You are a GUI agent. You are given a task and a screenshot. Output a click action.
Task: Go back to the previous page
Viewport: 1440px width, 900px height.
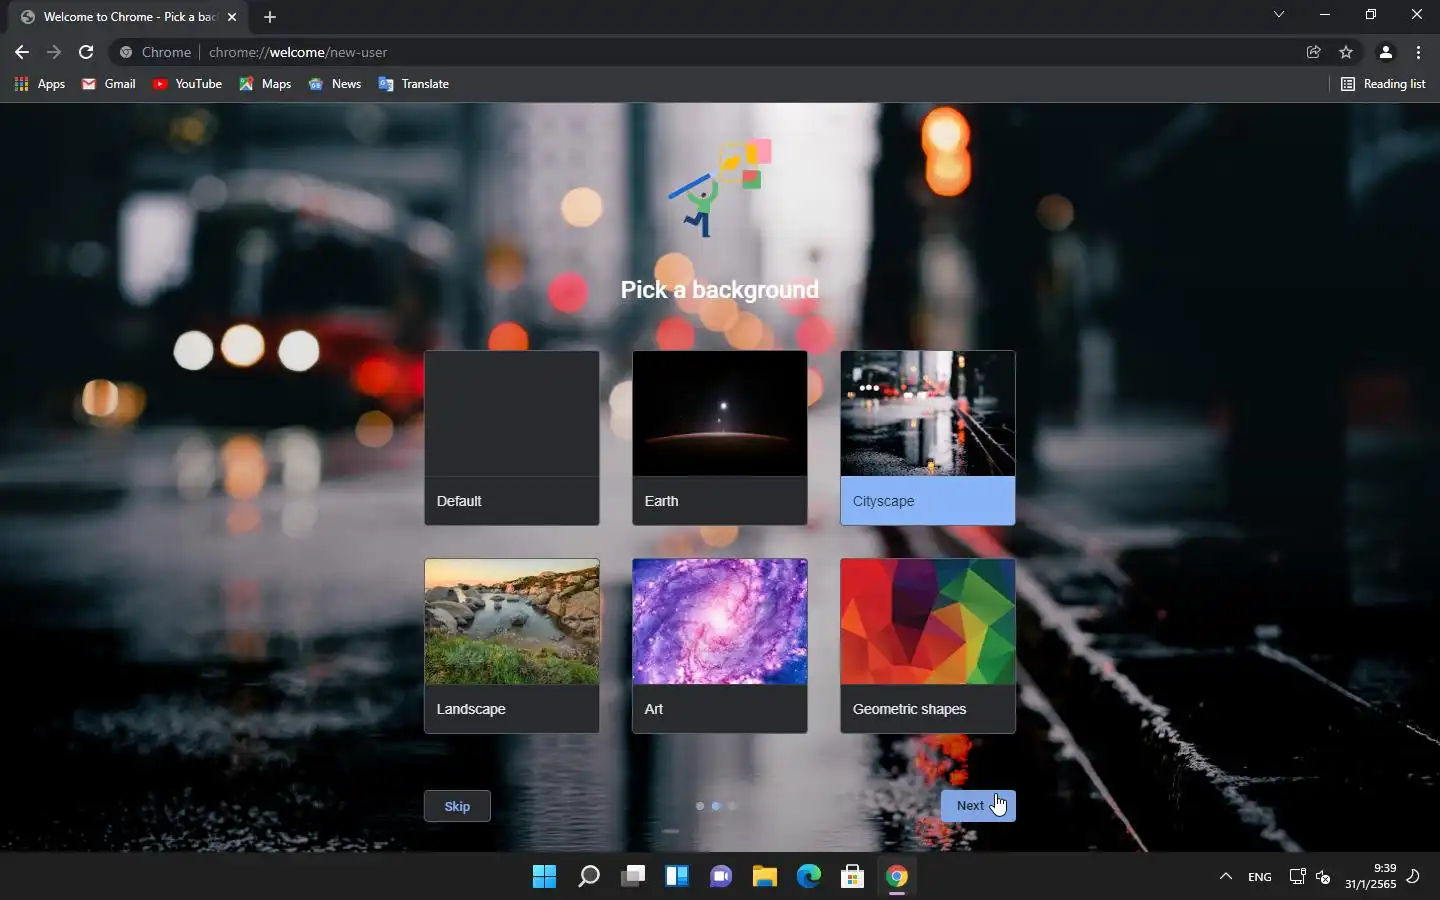pos(22,52)
